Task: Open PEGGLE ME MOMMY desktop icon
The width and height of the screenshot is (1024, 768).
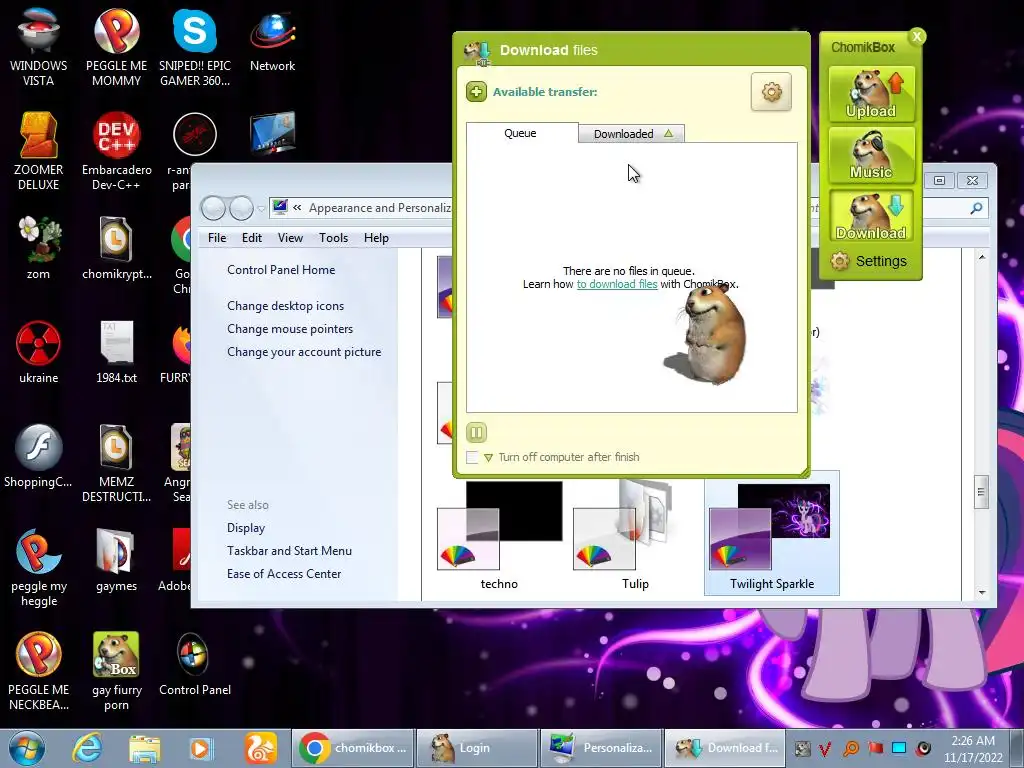Action: click(x=116, y=46)
